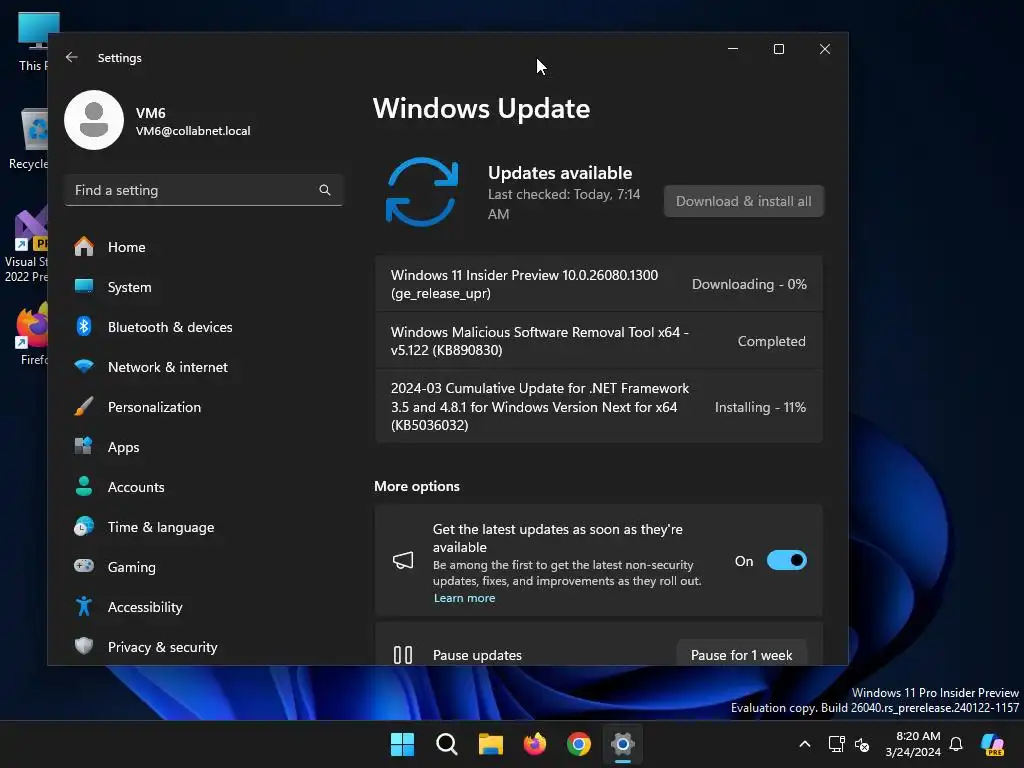
Task: Show hidden tray icons chevron
Action: pos(805,744)
